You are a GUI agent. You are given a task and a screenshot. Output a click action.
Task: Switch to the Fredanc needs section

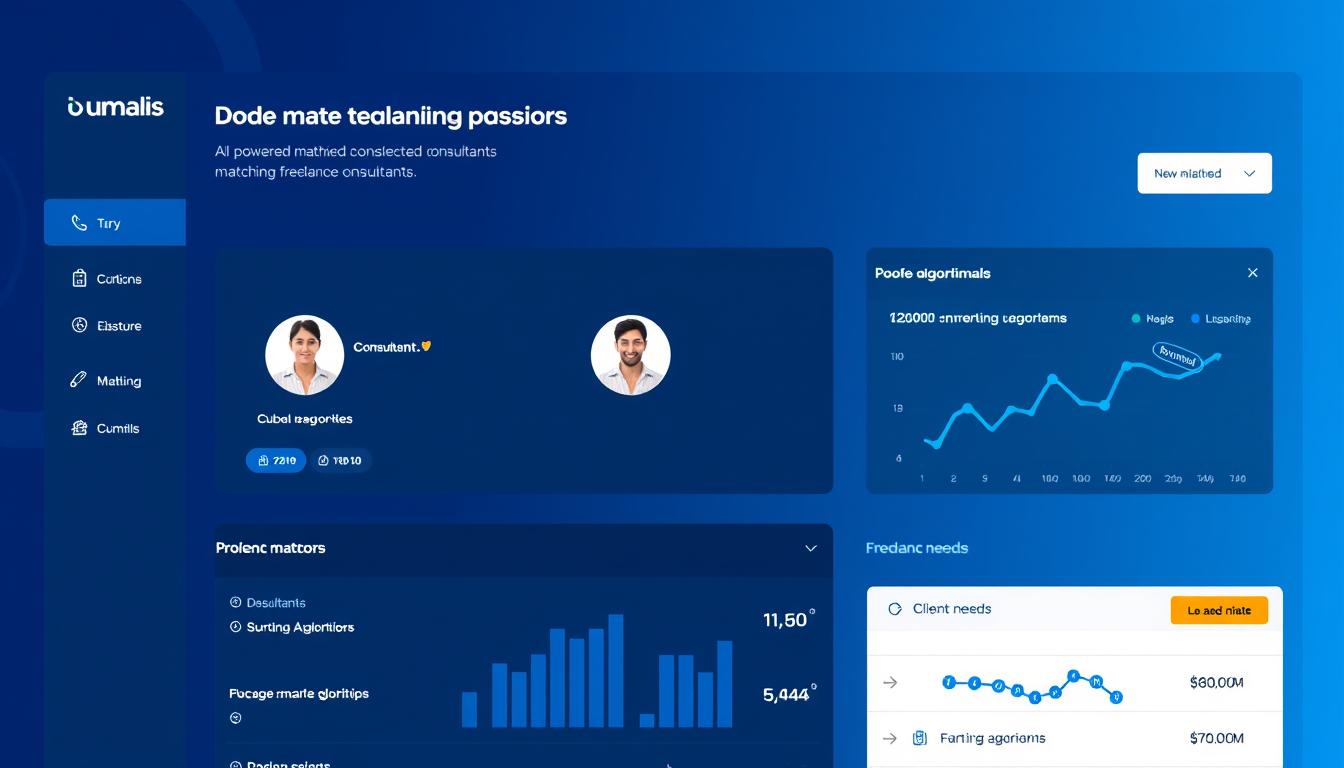click(917, 548)
